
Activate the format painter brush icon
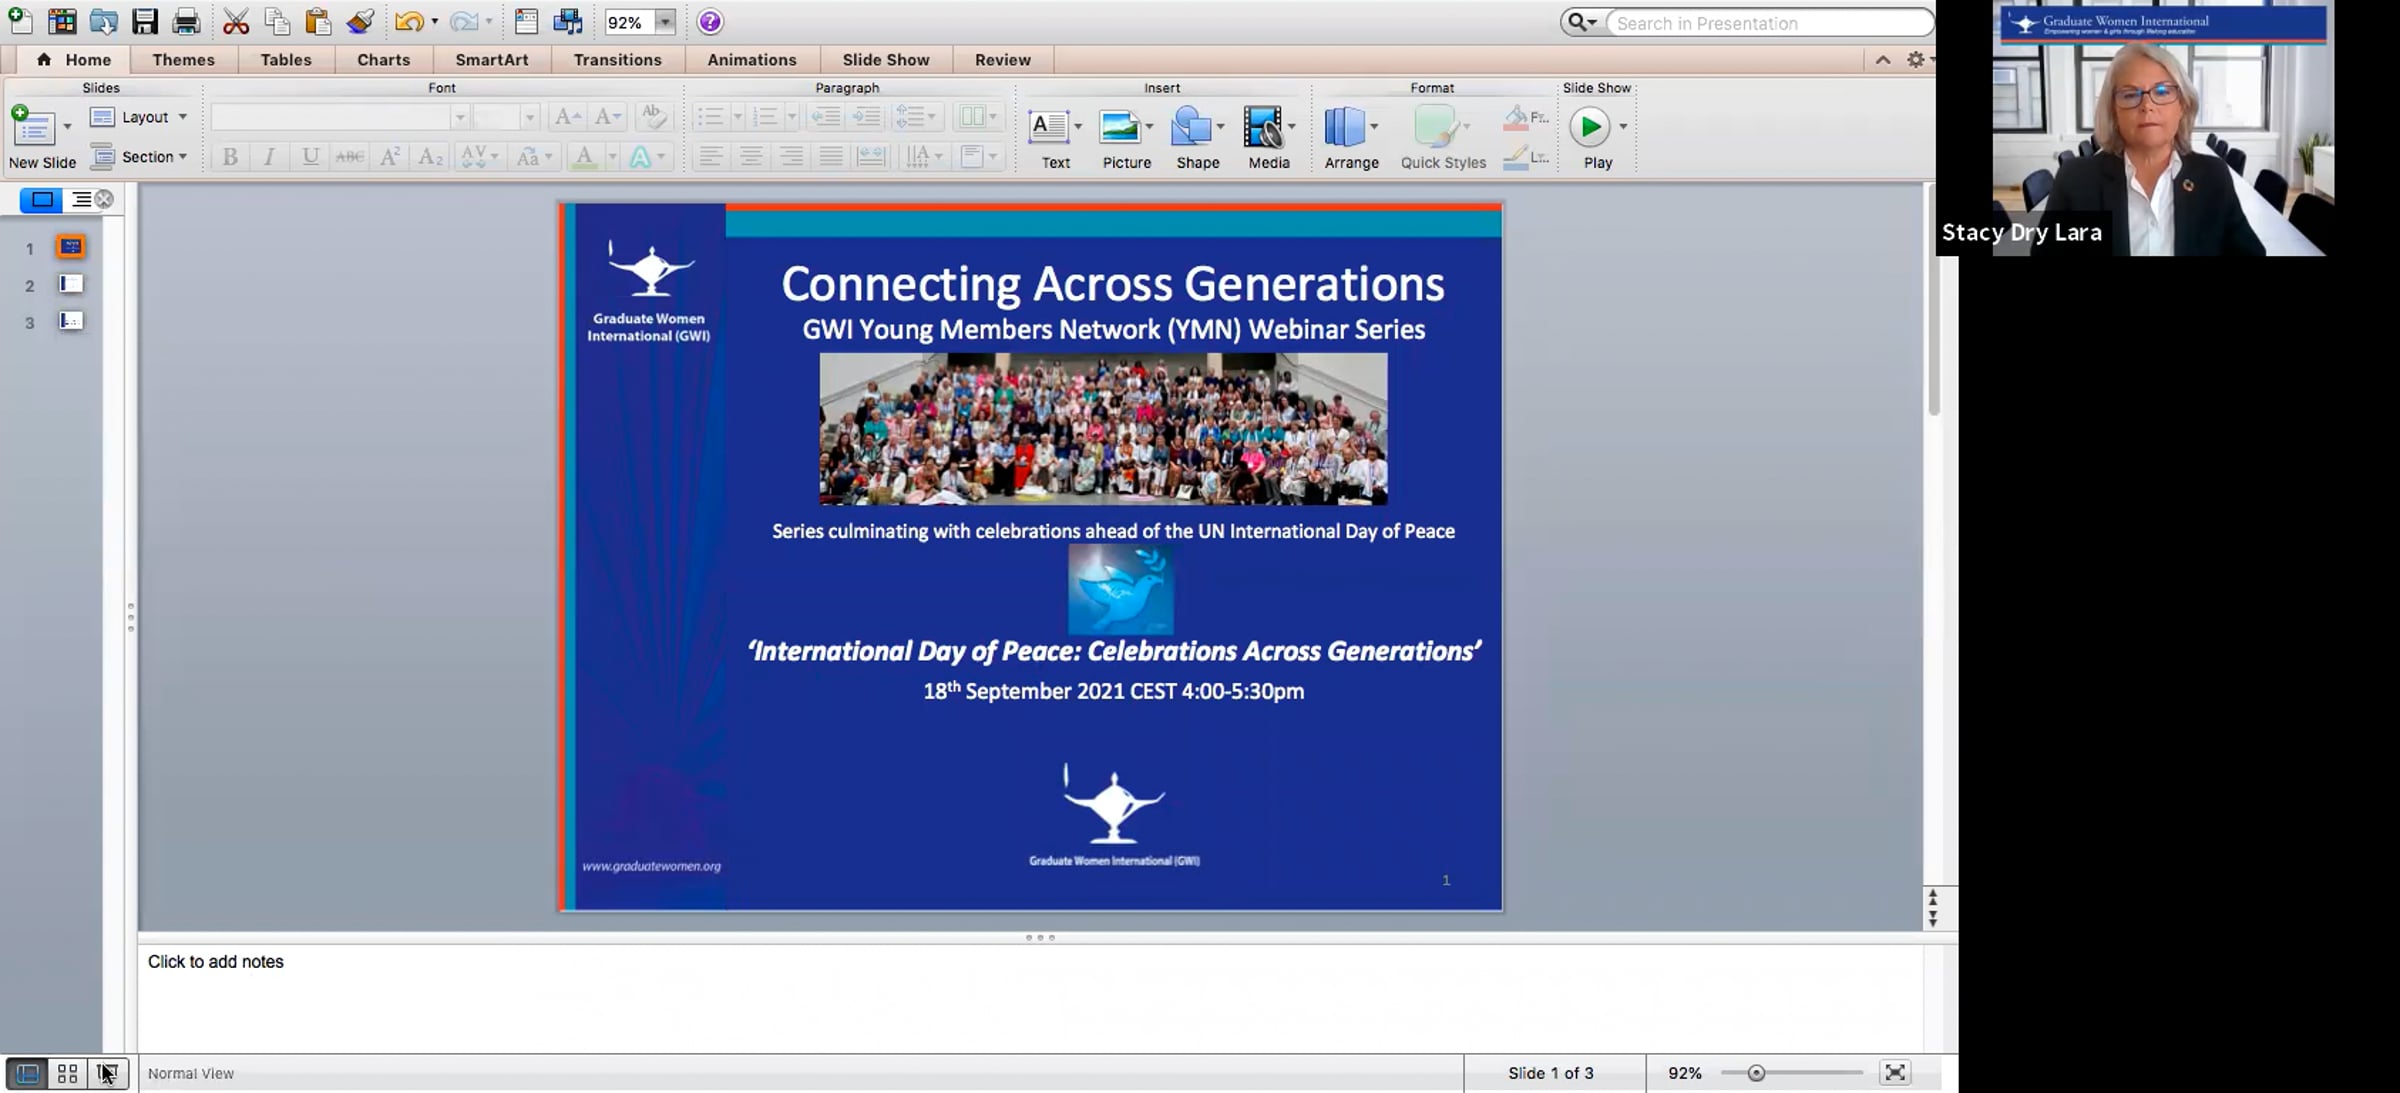(x=360, y=21)
